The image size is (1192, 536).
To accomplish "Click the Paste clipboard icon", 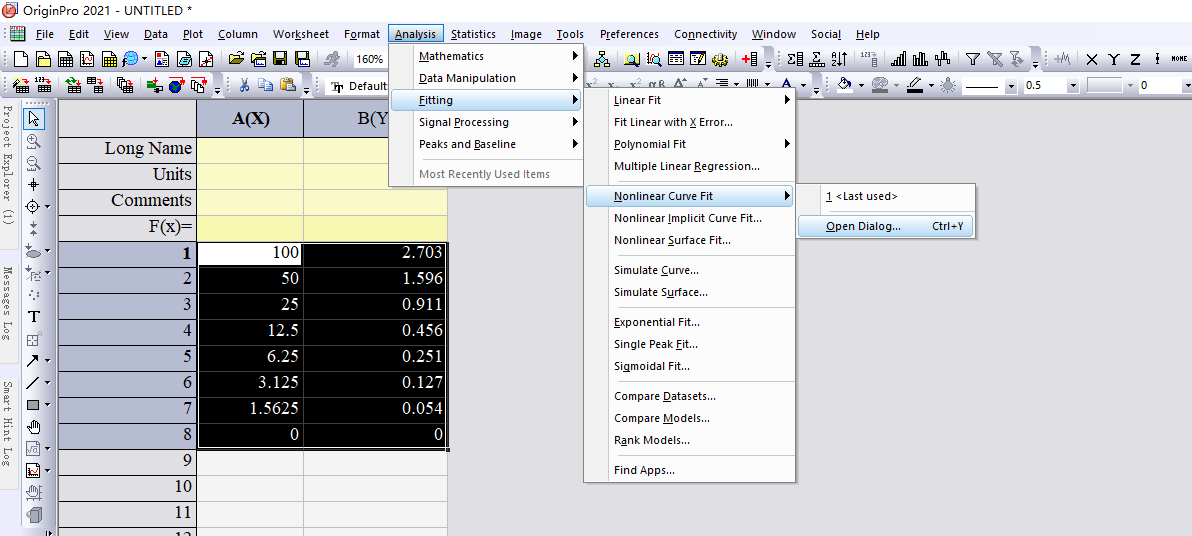I will [287, 85].
